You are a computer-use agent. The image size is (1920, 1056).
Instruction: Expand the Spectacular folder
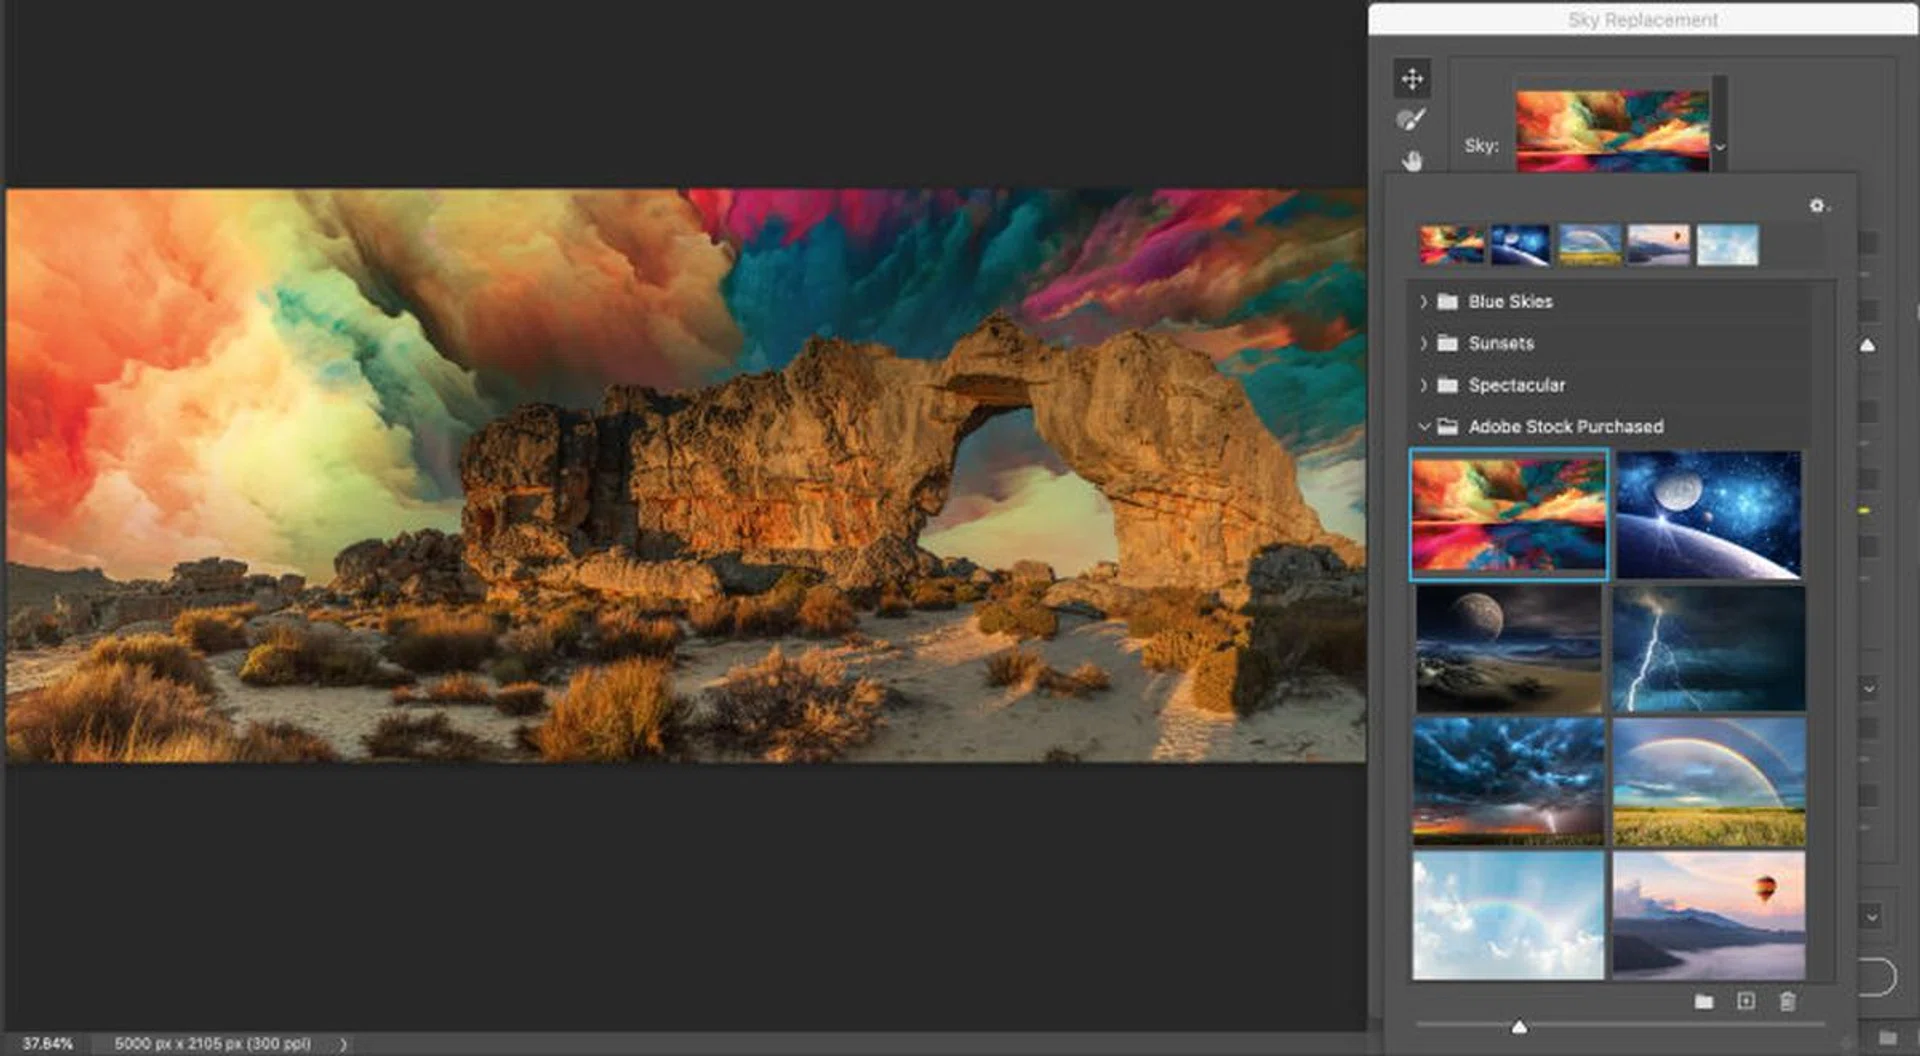1423,385
